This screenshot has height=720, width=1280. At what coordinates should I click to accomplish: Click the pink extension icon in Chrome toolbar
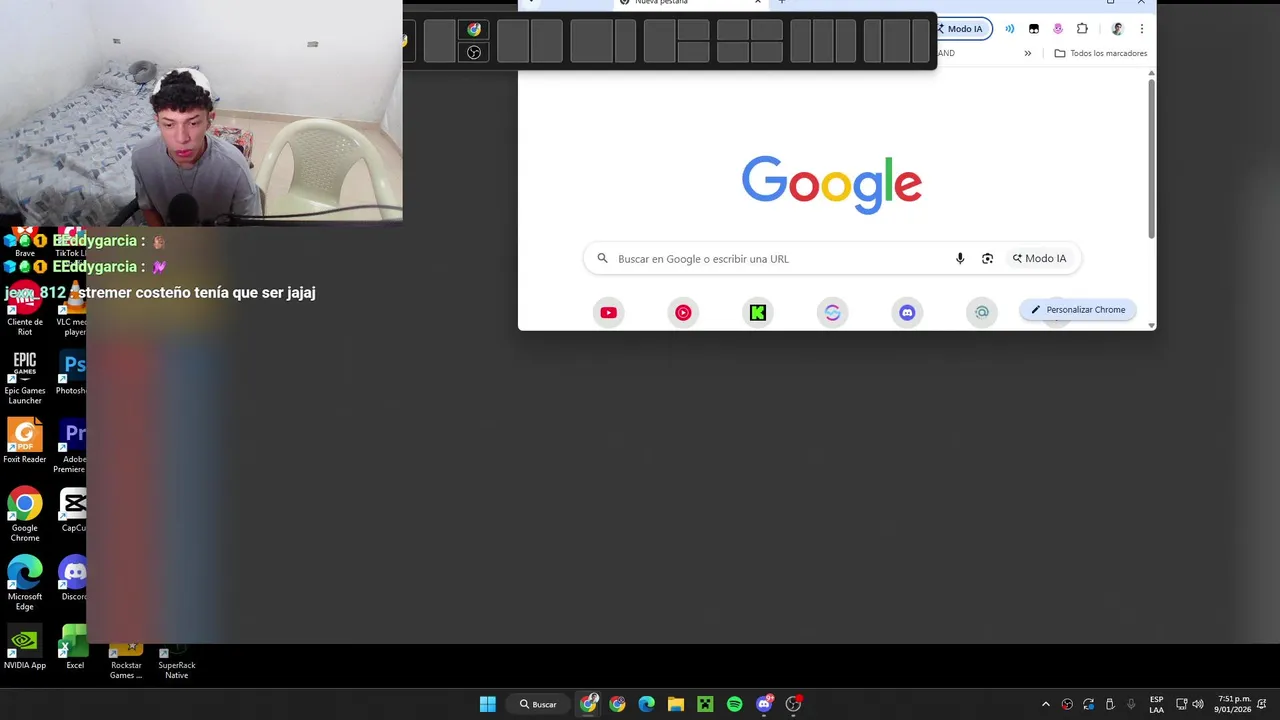[x=1058, y=29]
